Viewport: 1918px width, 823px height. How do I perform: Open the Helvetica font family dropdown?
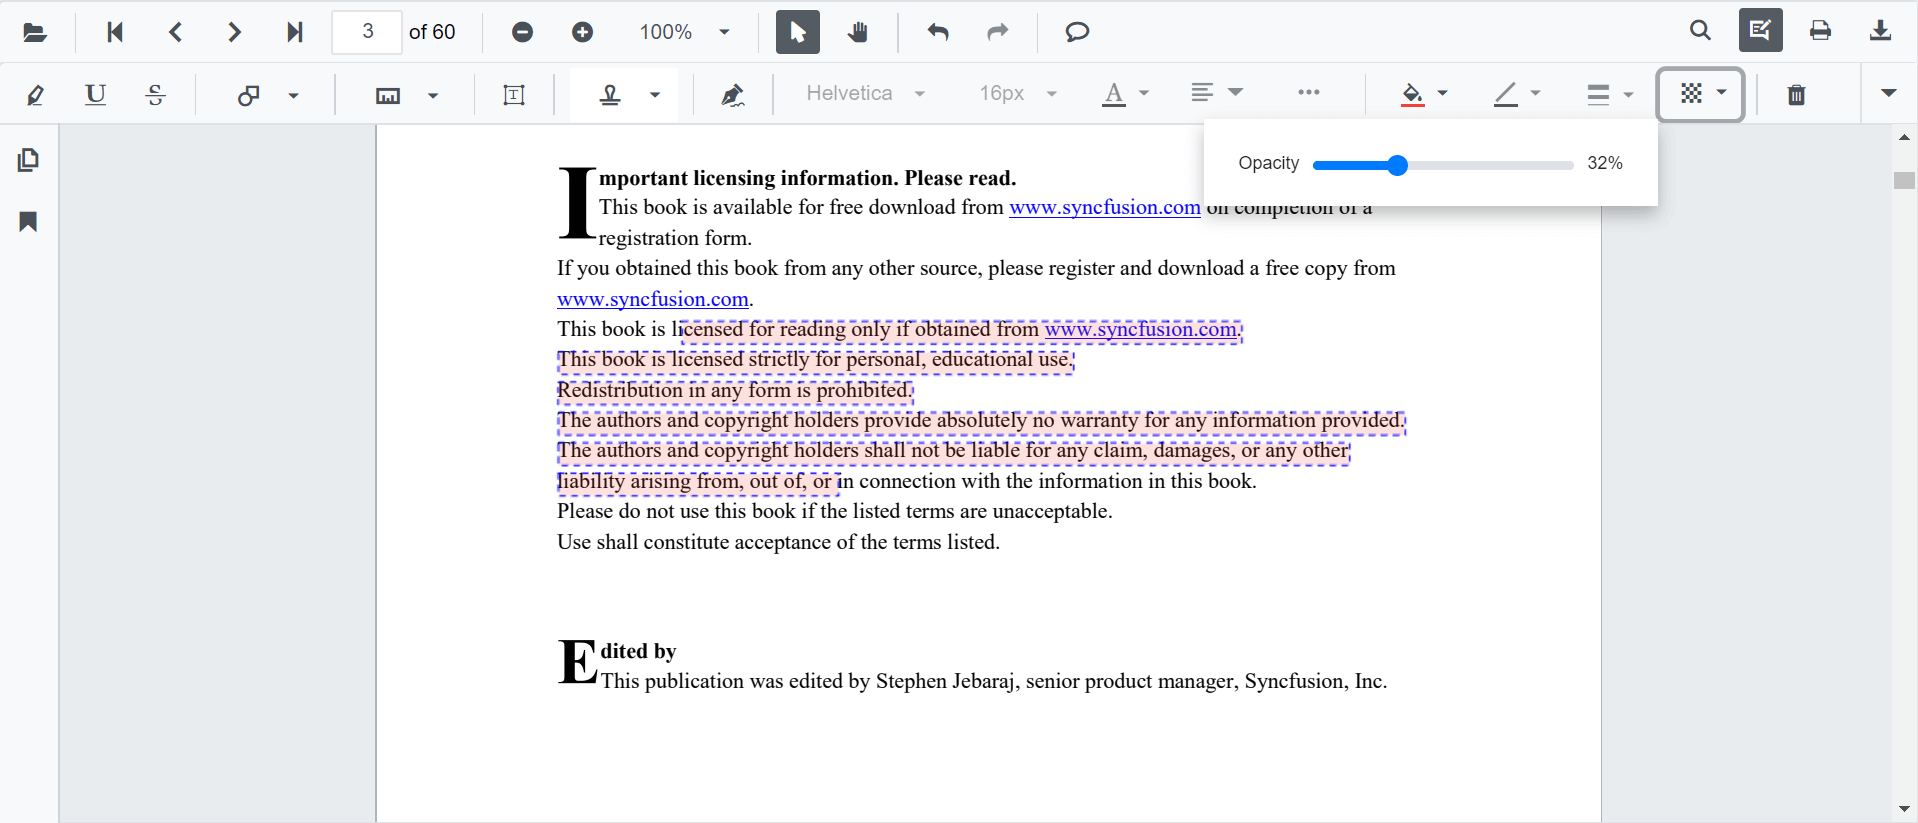pos(866,94)
